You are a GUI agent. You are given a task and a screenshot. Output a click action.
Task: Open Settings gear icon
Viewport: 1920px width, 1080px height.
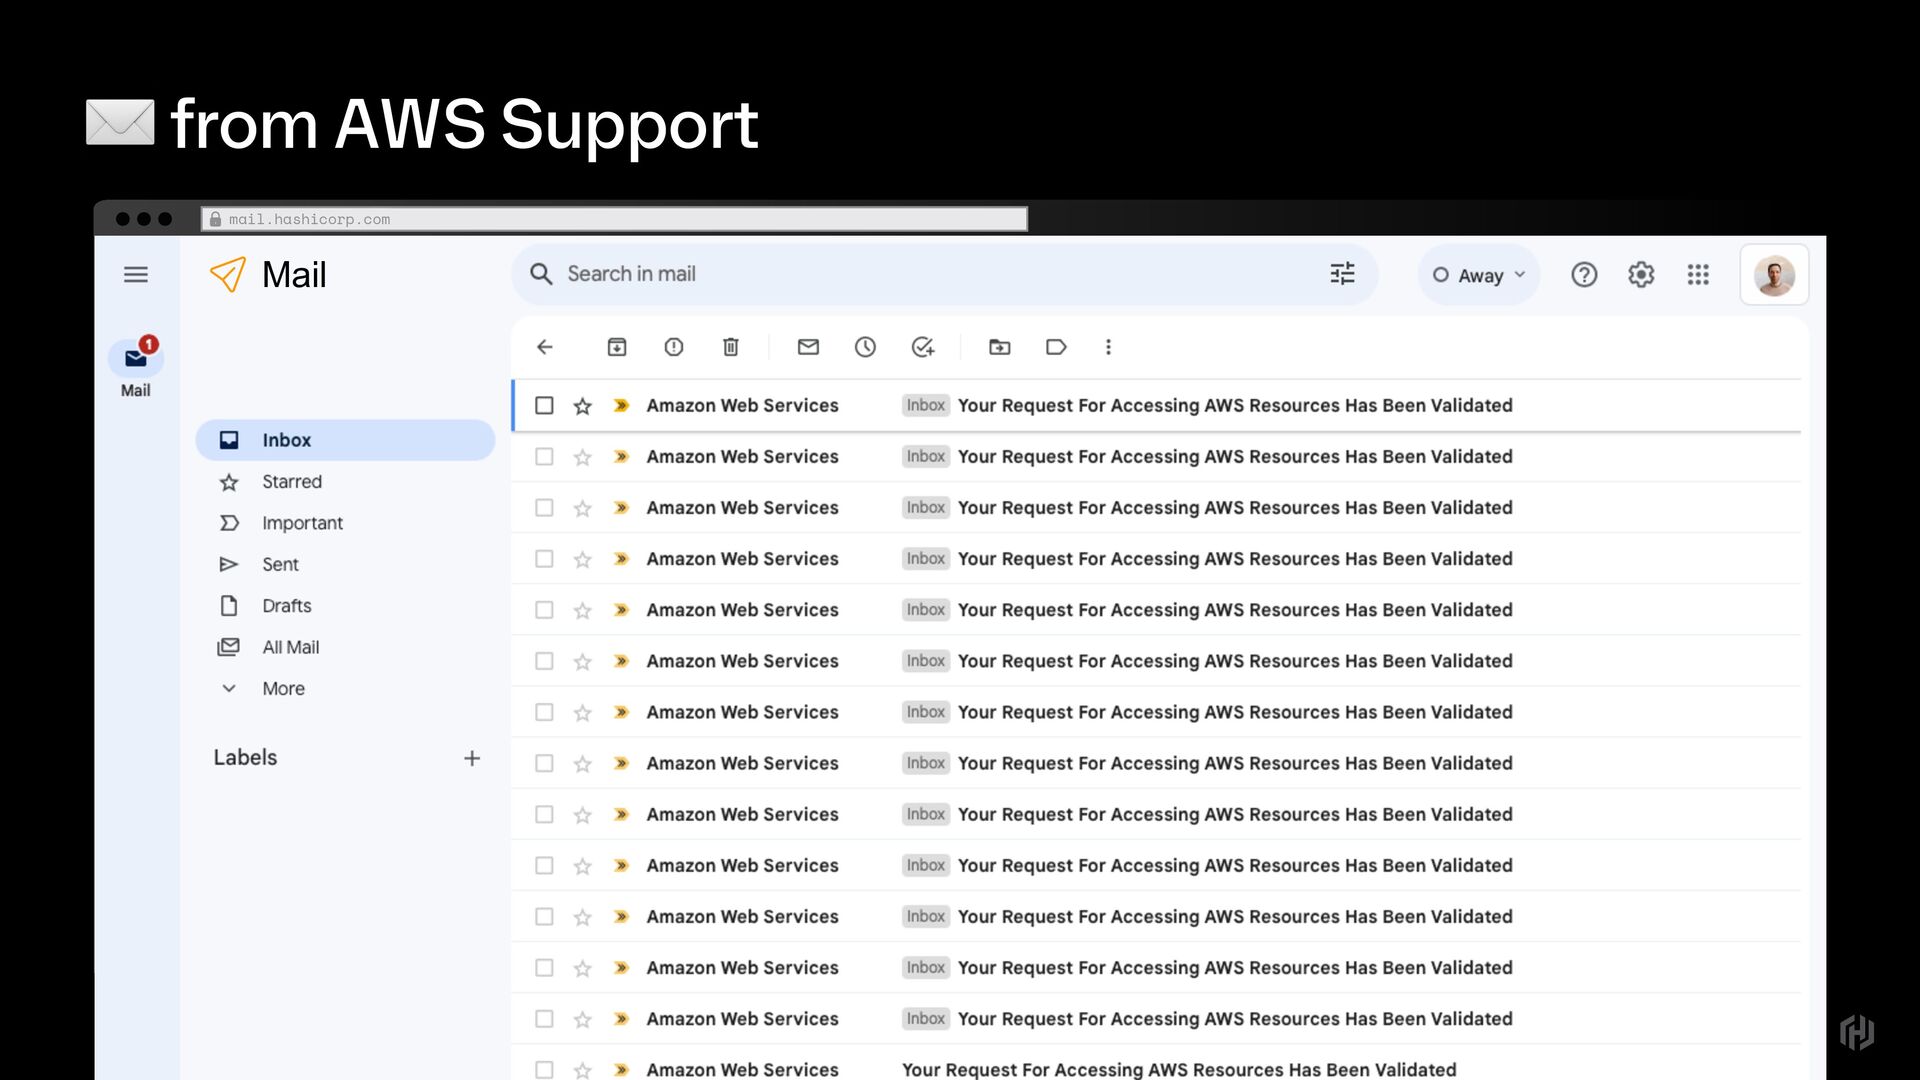tap(1641, 275)
